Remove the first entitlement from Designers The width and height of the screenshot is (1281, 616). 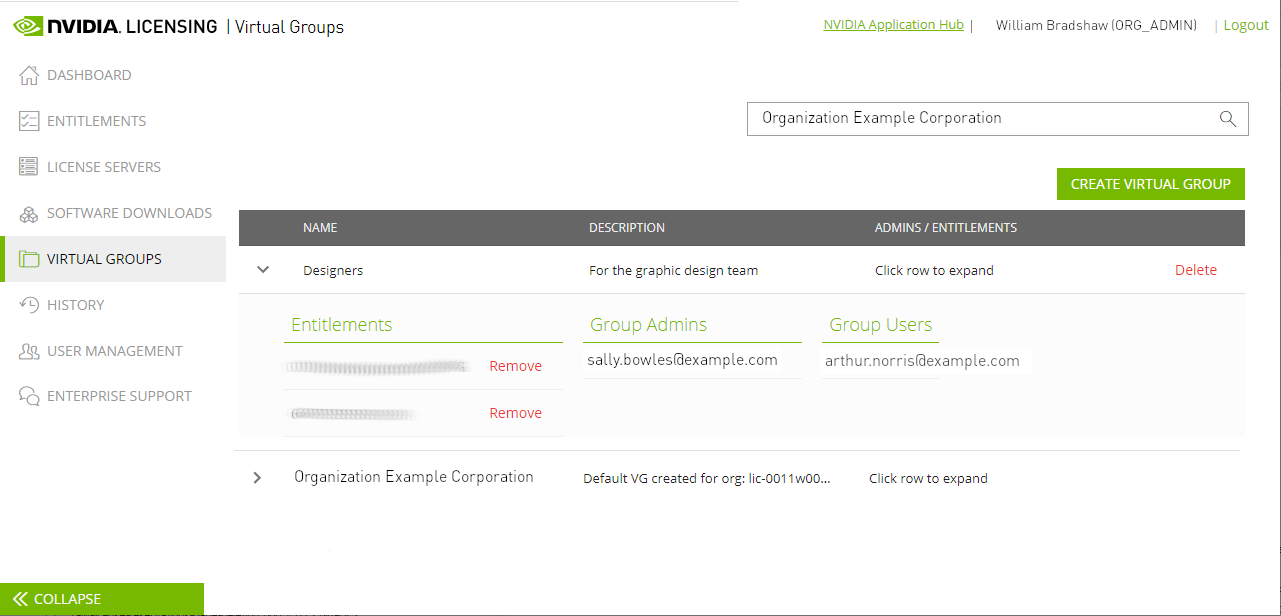tap(515, 366)
